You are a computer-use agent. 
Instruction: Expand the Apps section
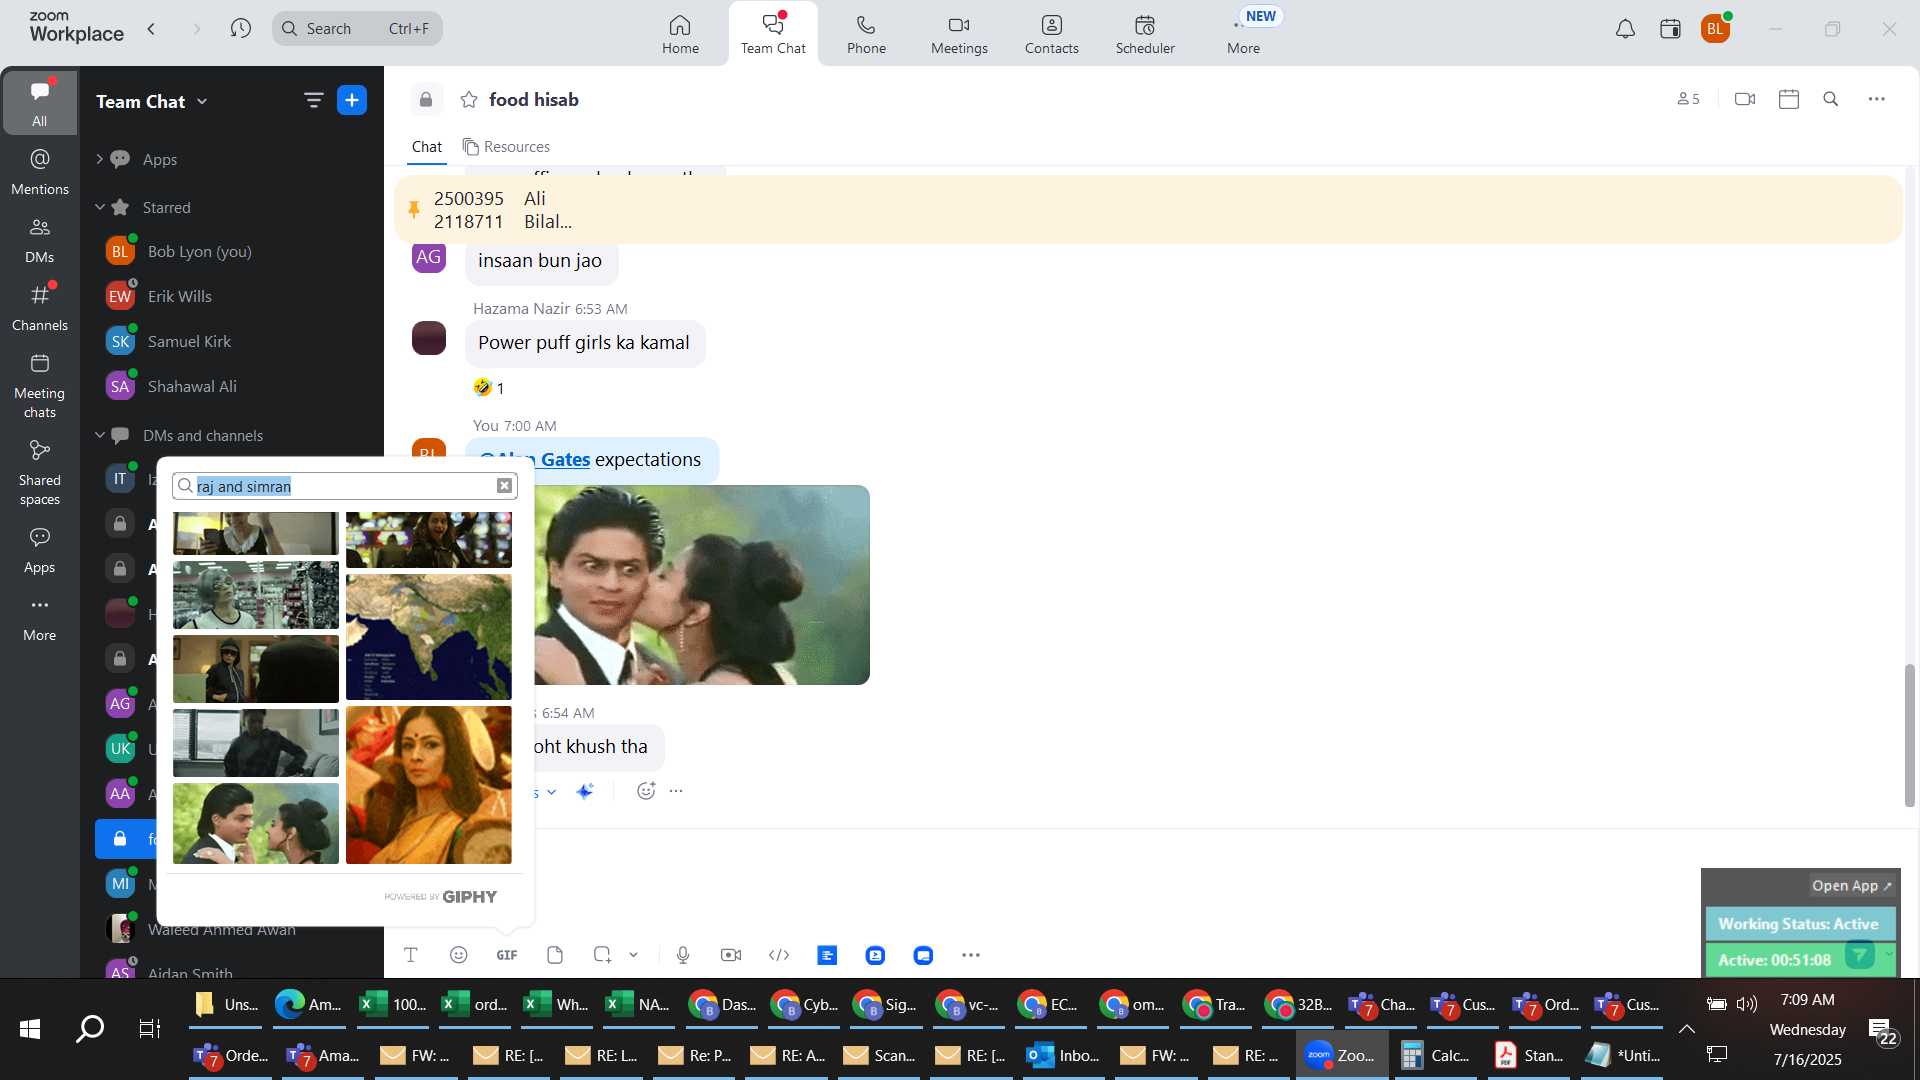[x=99, y=159]
